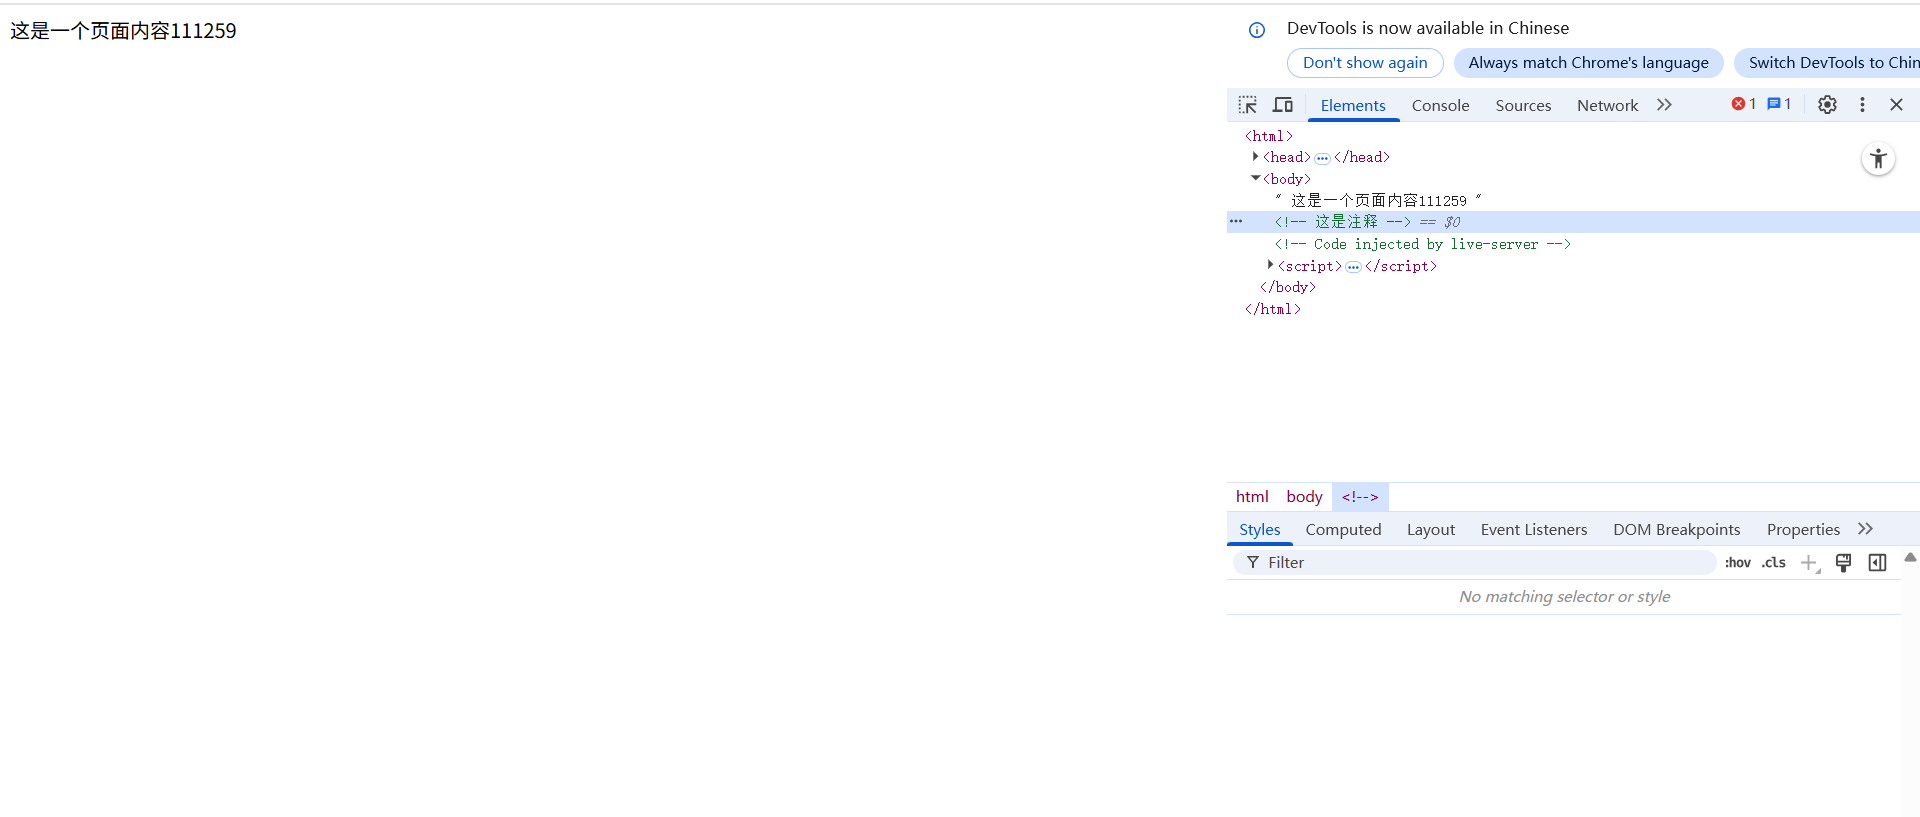Toggle the device toolbar icon
Image resolution: width=1920 pixels, height=817 pixels.
point(1283,105)
